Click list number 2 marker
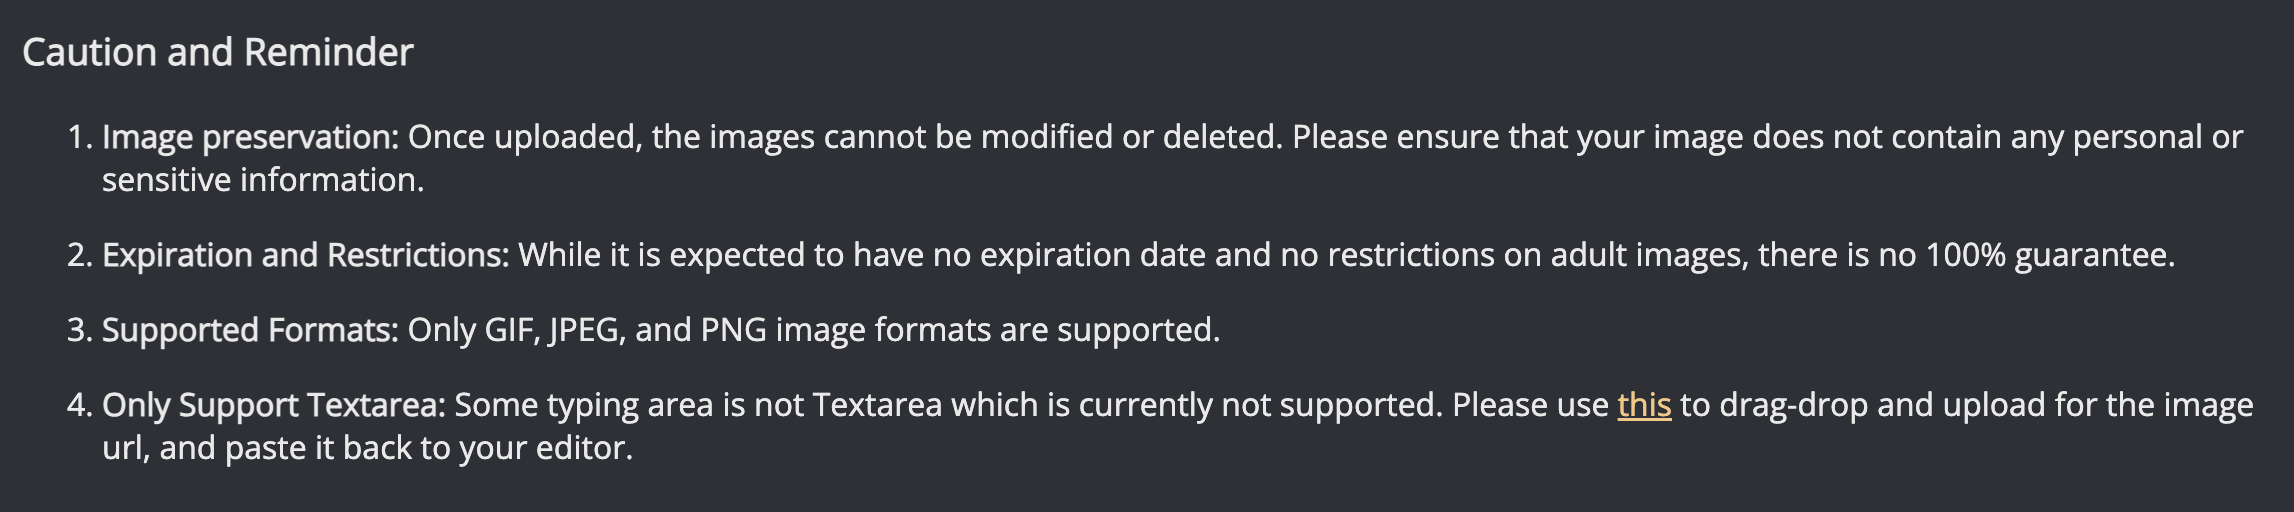Screen dimensions: 2294x512 click(x=79, y=255)
